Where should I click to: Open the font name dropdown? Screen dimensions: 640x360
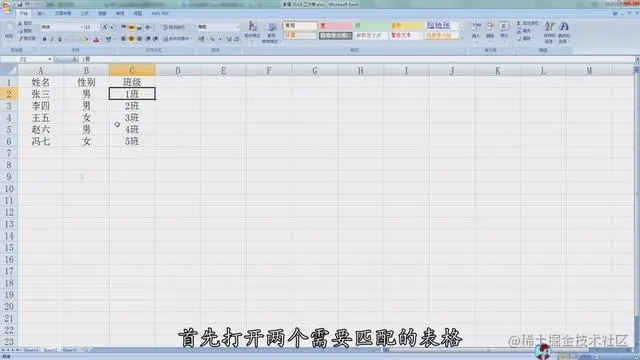tap(81, 27)
